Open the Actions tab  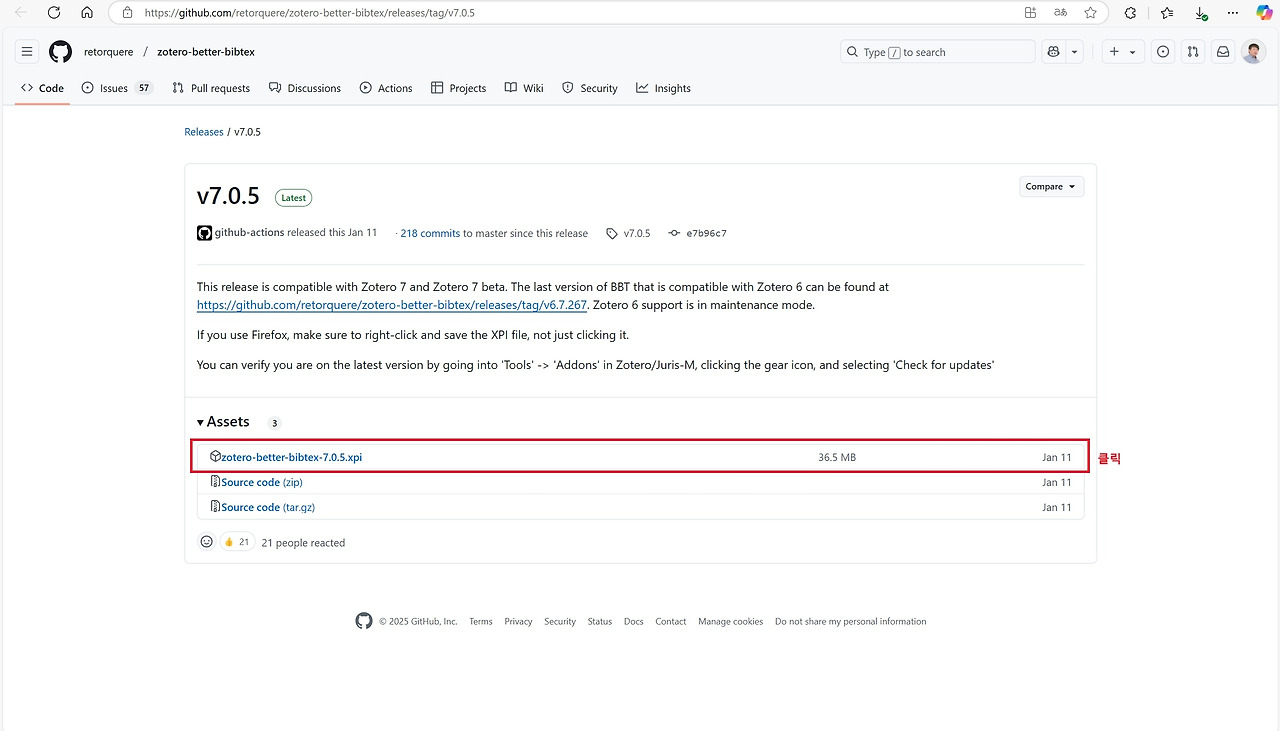(386, 88)
